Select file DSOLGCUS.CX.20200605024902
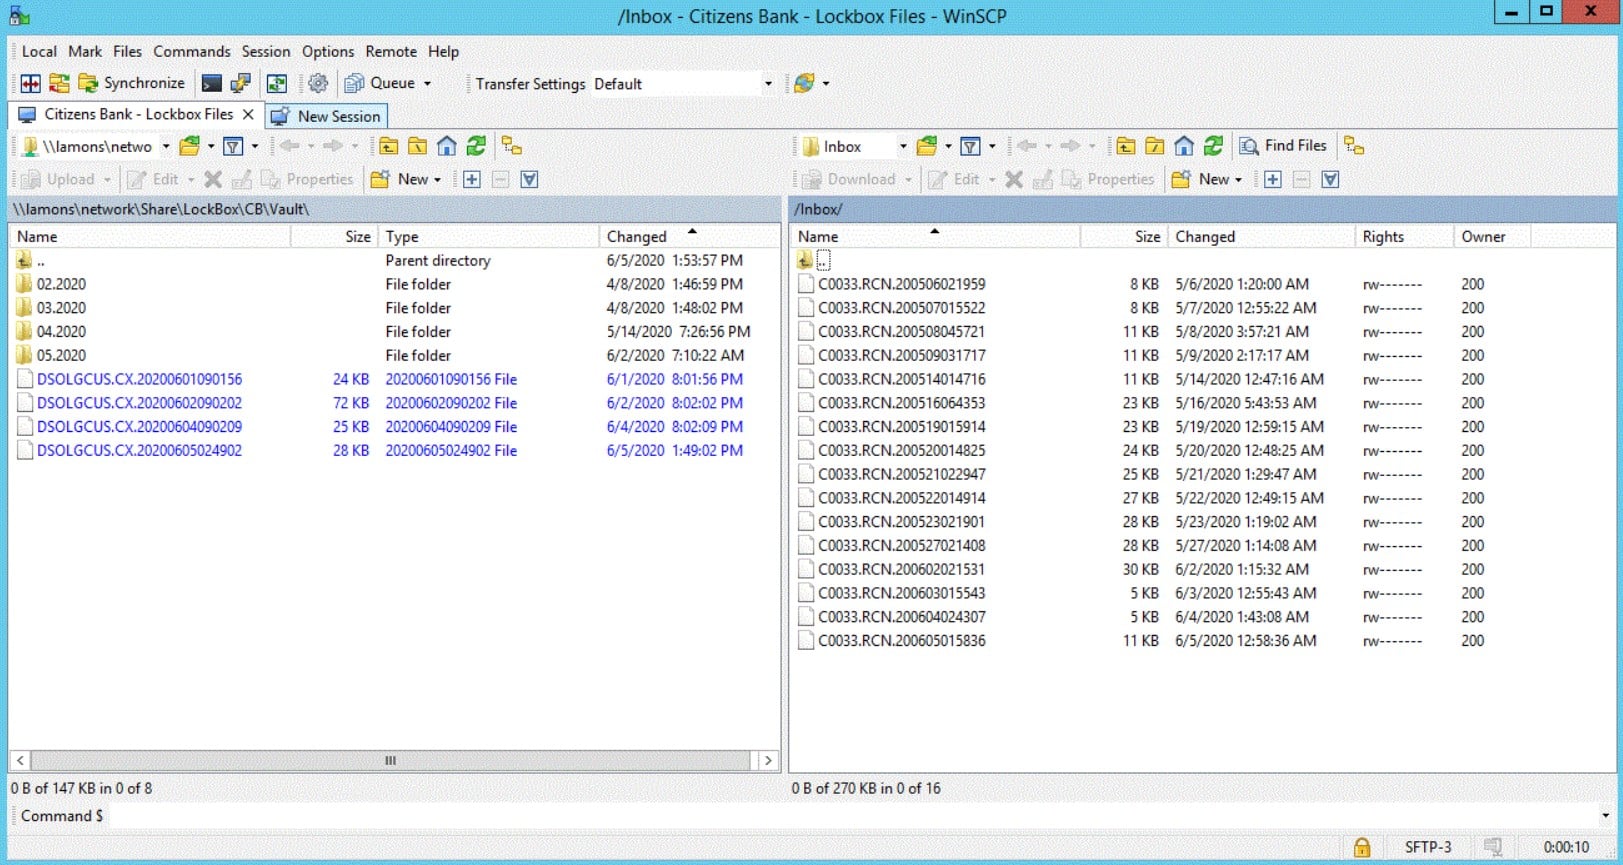Image resolution: width=1623 pixels, height=865 pixels. pyautogui.click(x=139, y=450)
